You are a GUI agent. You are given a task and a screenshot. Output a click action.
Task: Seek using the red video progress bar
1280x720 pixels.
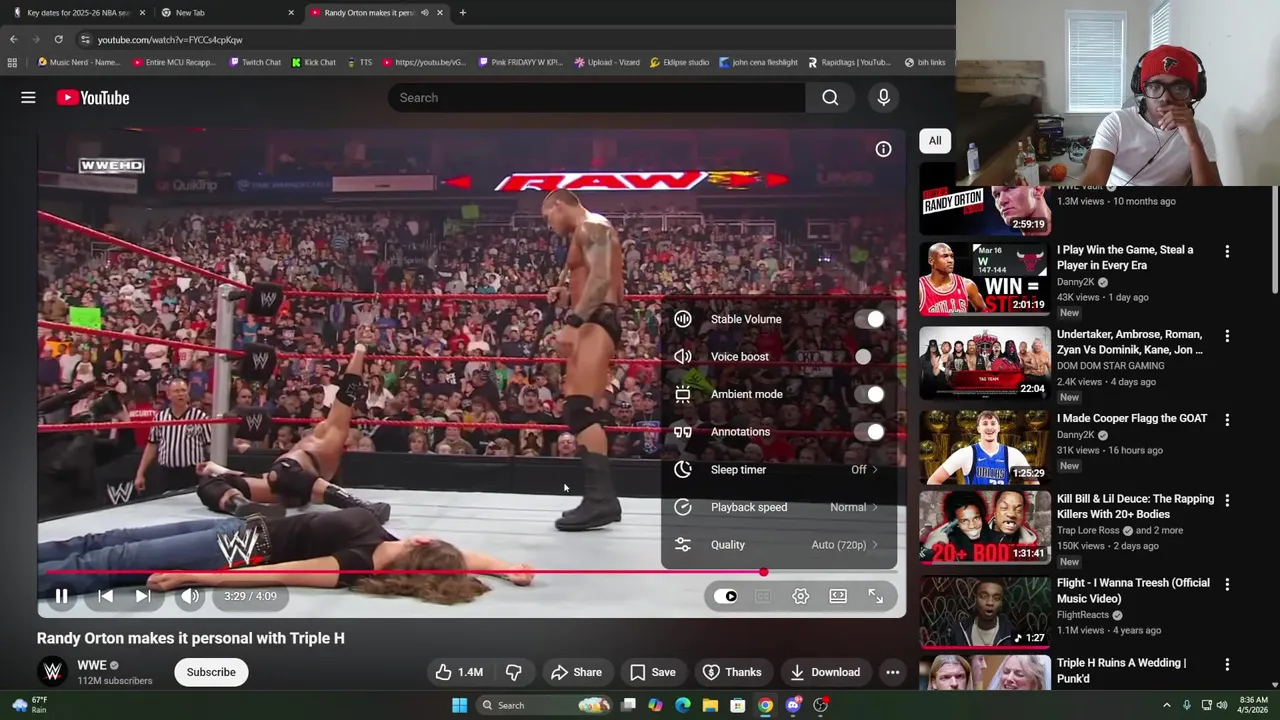pos(472,572)
